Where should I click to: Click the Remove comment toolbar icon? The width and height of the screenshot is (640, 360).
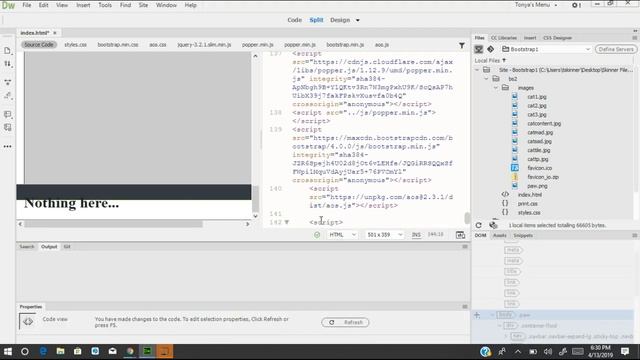(7, 127)
